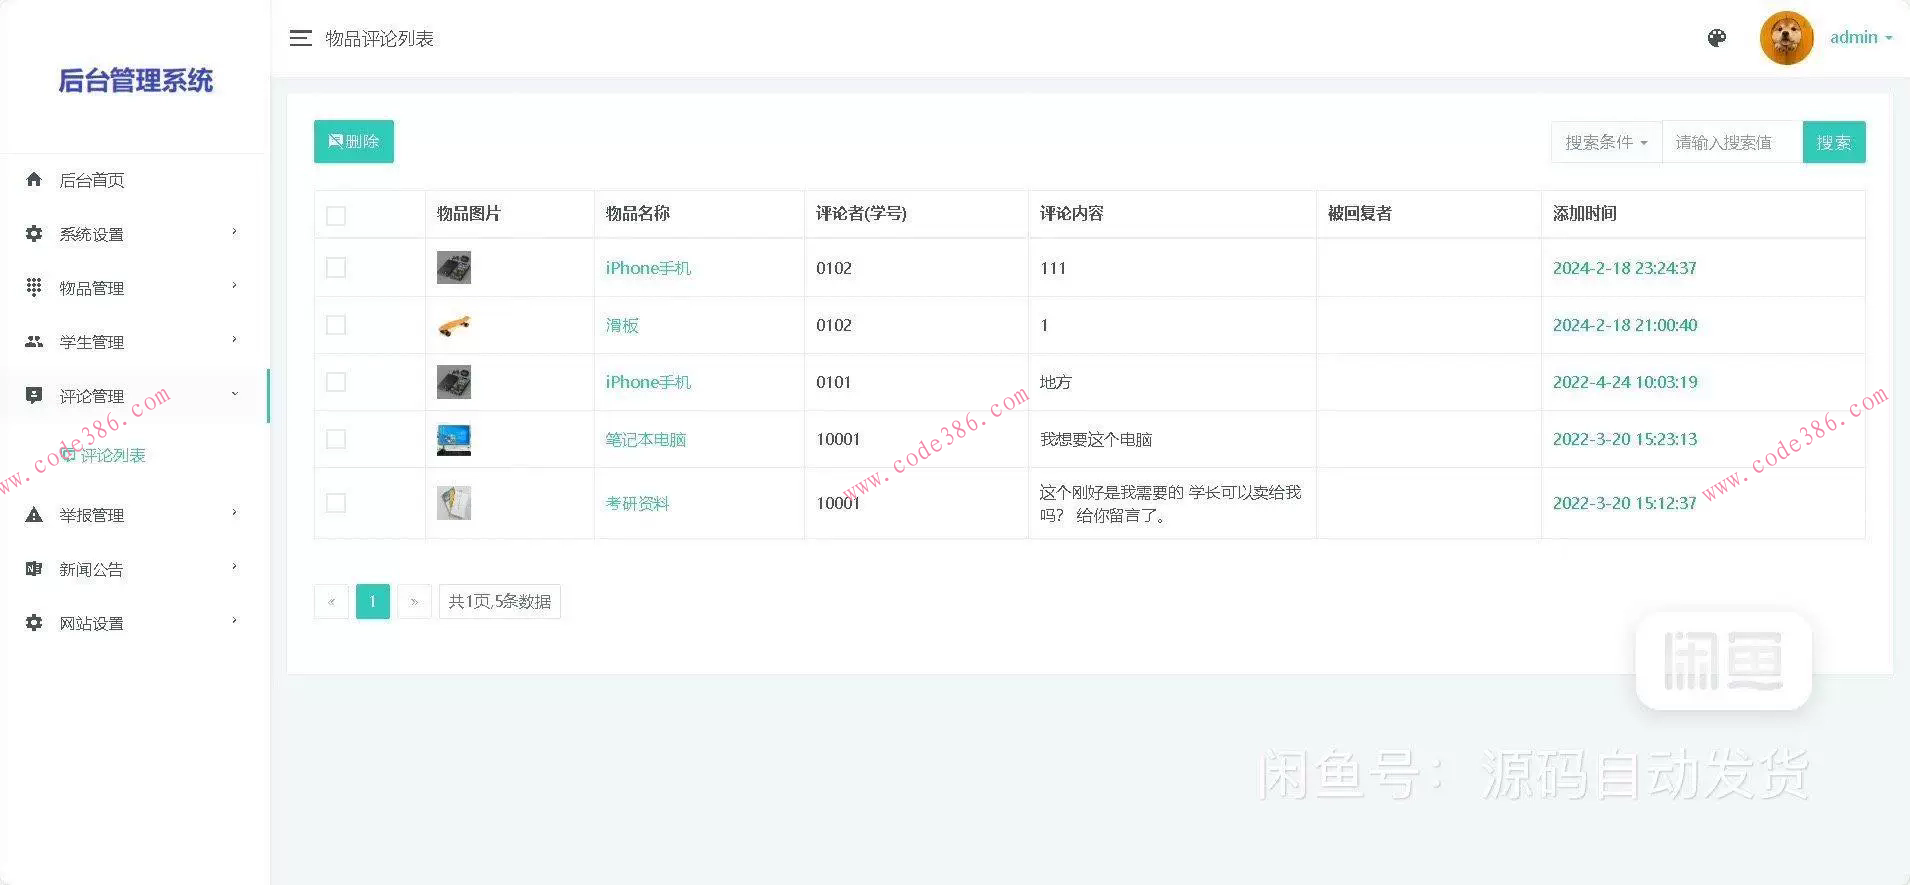Check the 滑板 comment row checkbox
Screen dimensions: 1910x885
(336, 325)
